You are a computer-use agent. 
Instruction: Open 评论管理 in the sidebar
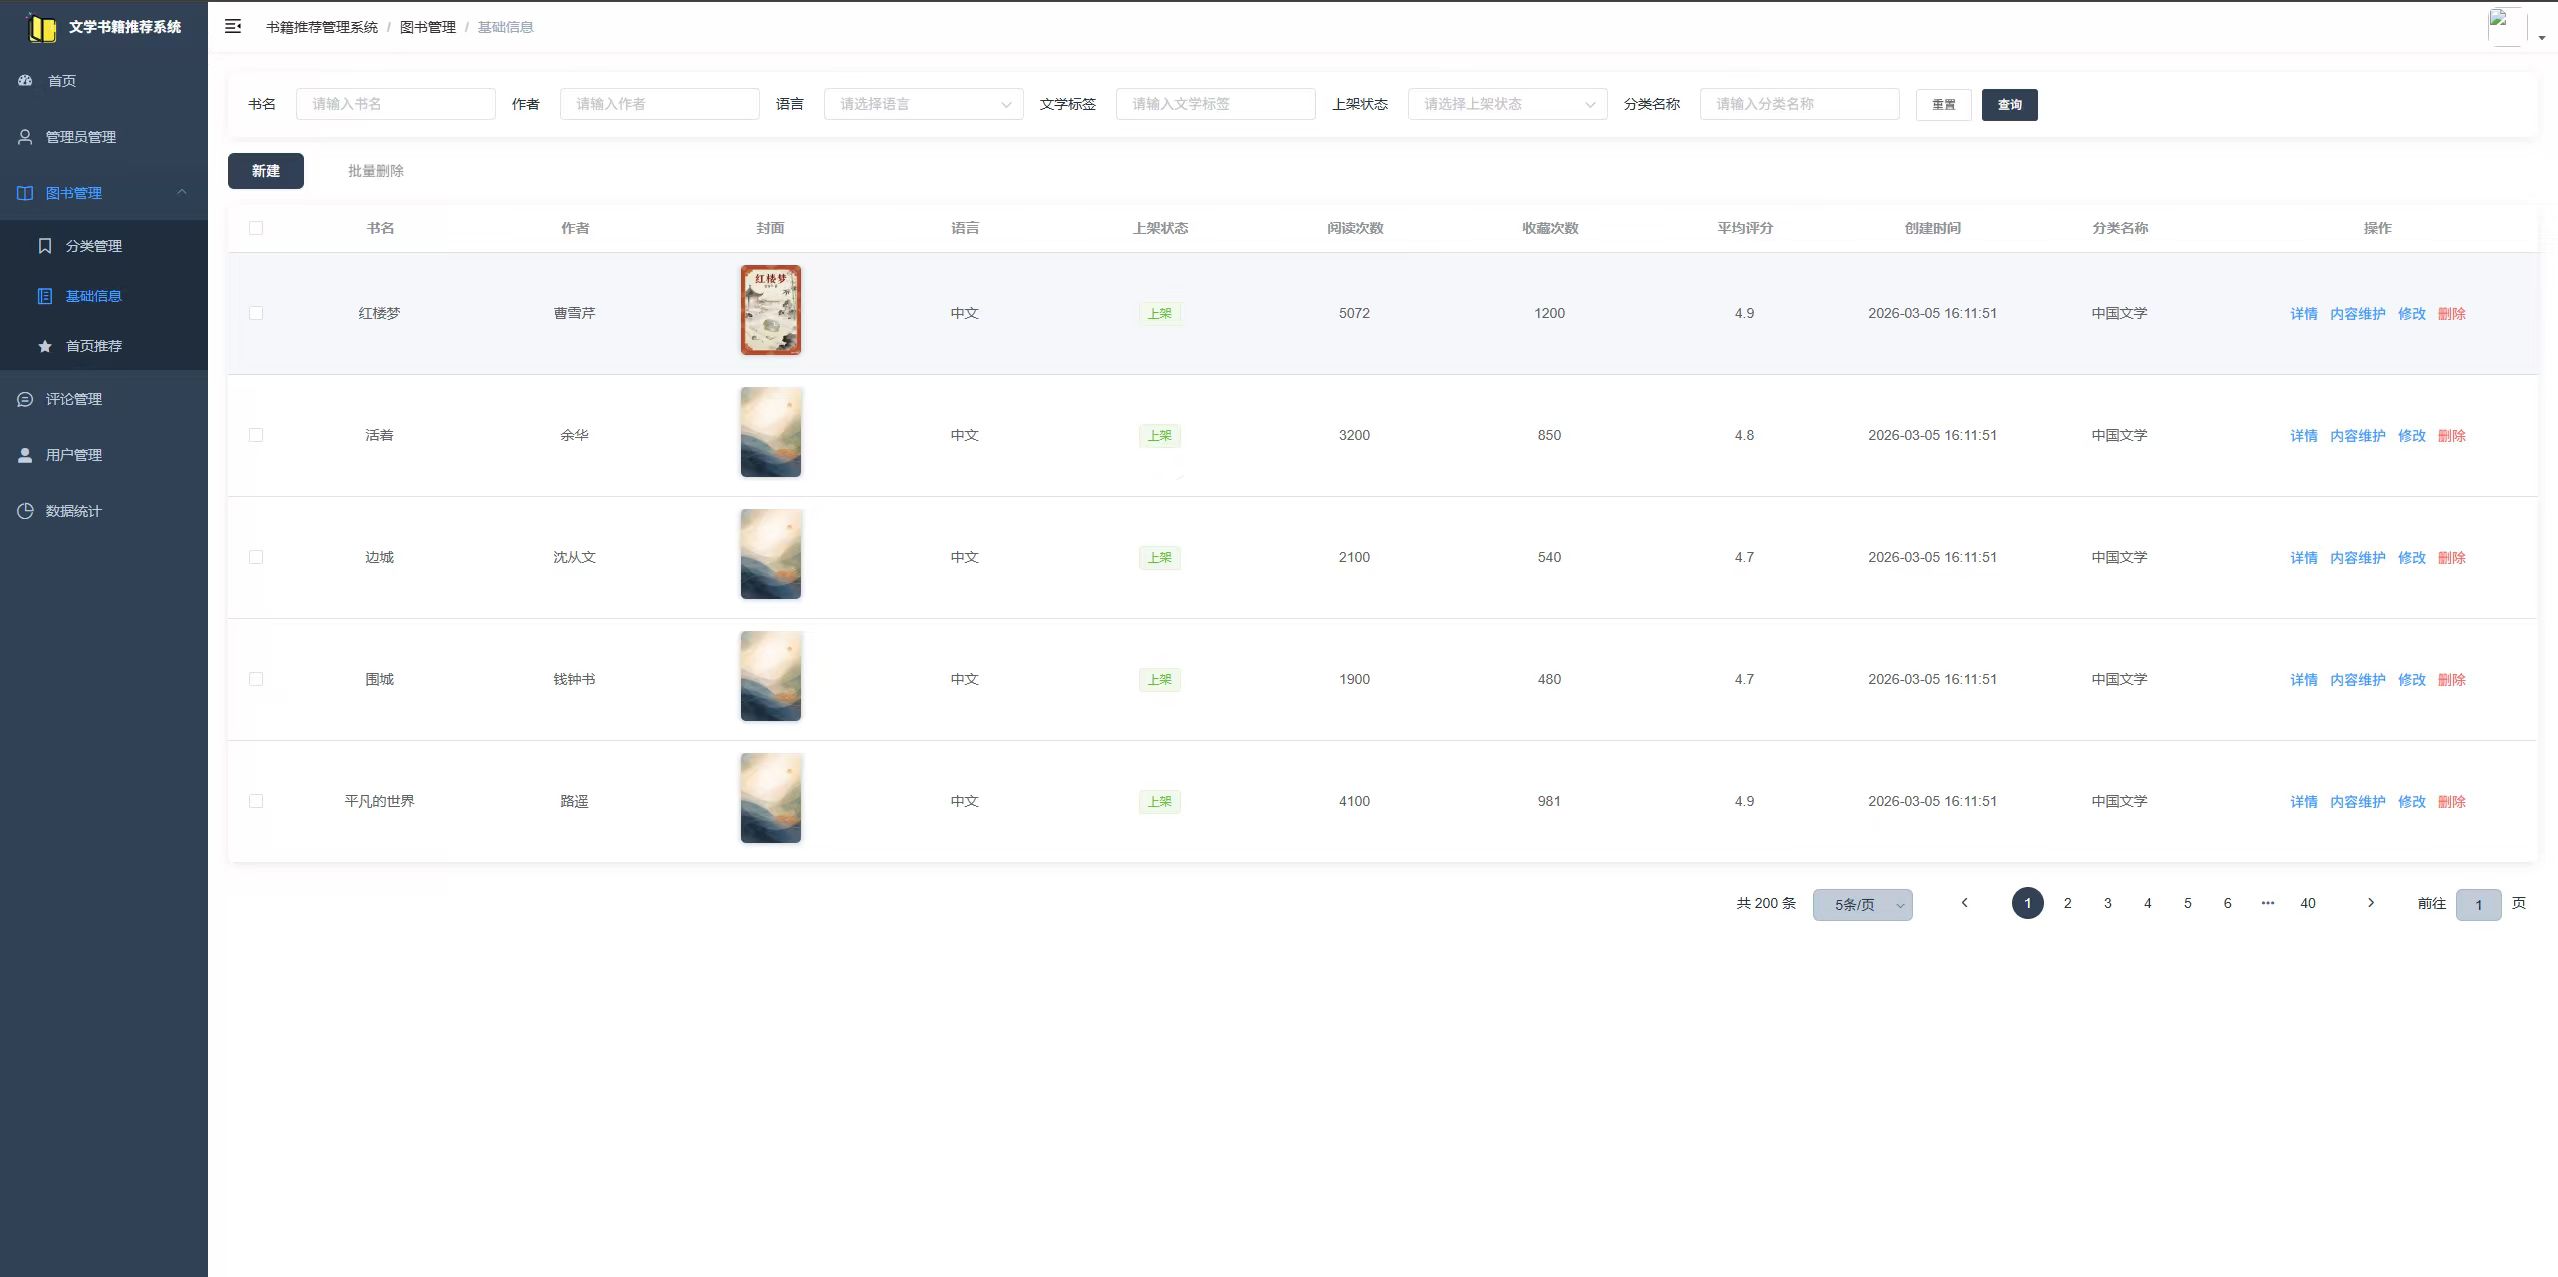point(104,399)
